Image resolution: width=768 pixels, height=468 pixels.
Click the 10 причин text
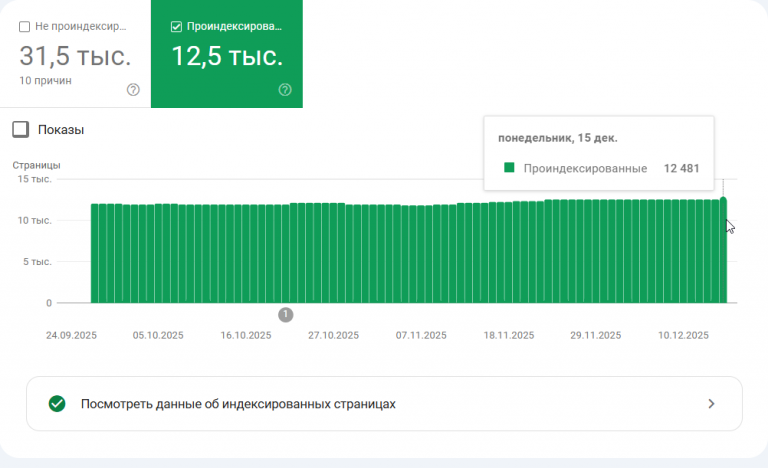45,80
